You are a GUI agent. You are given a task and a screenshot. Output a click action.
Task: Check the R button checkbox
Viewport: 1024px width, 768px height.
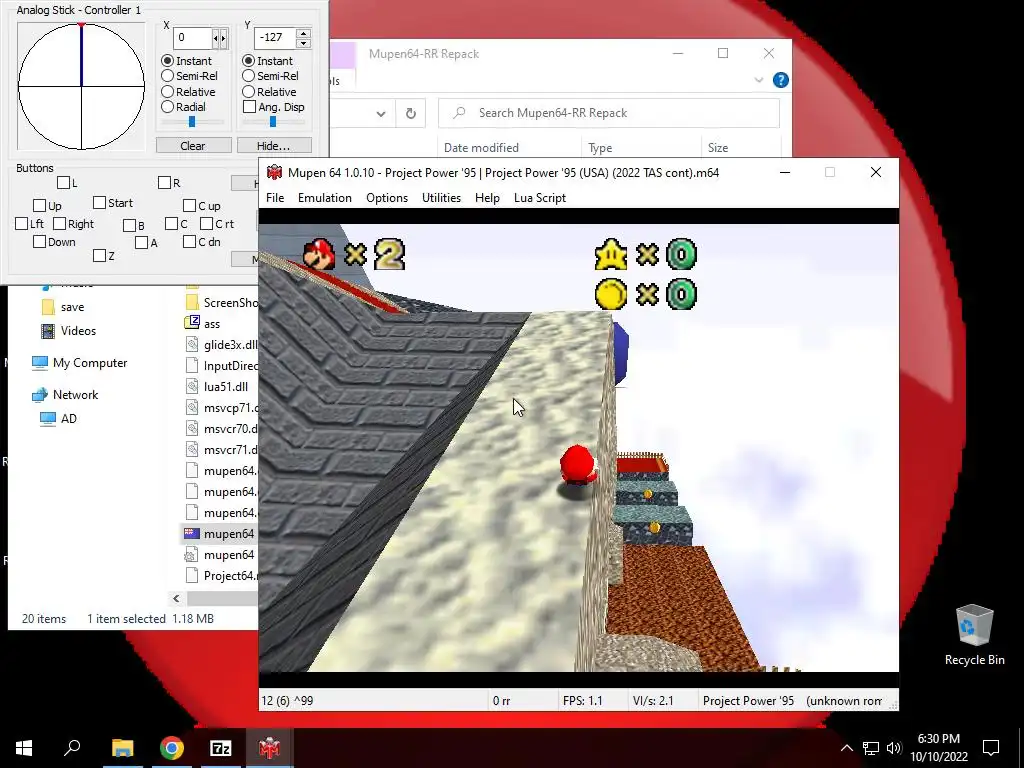[x=165, y=183]
